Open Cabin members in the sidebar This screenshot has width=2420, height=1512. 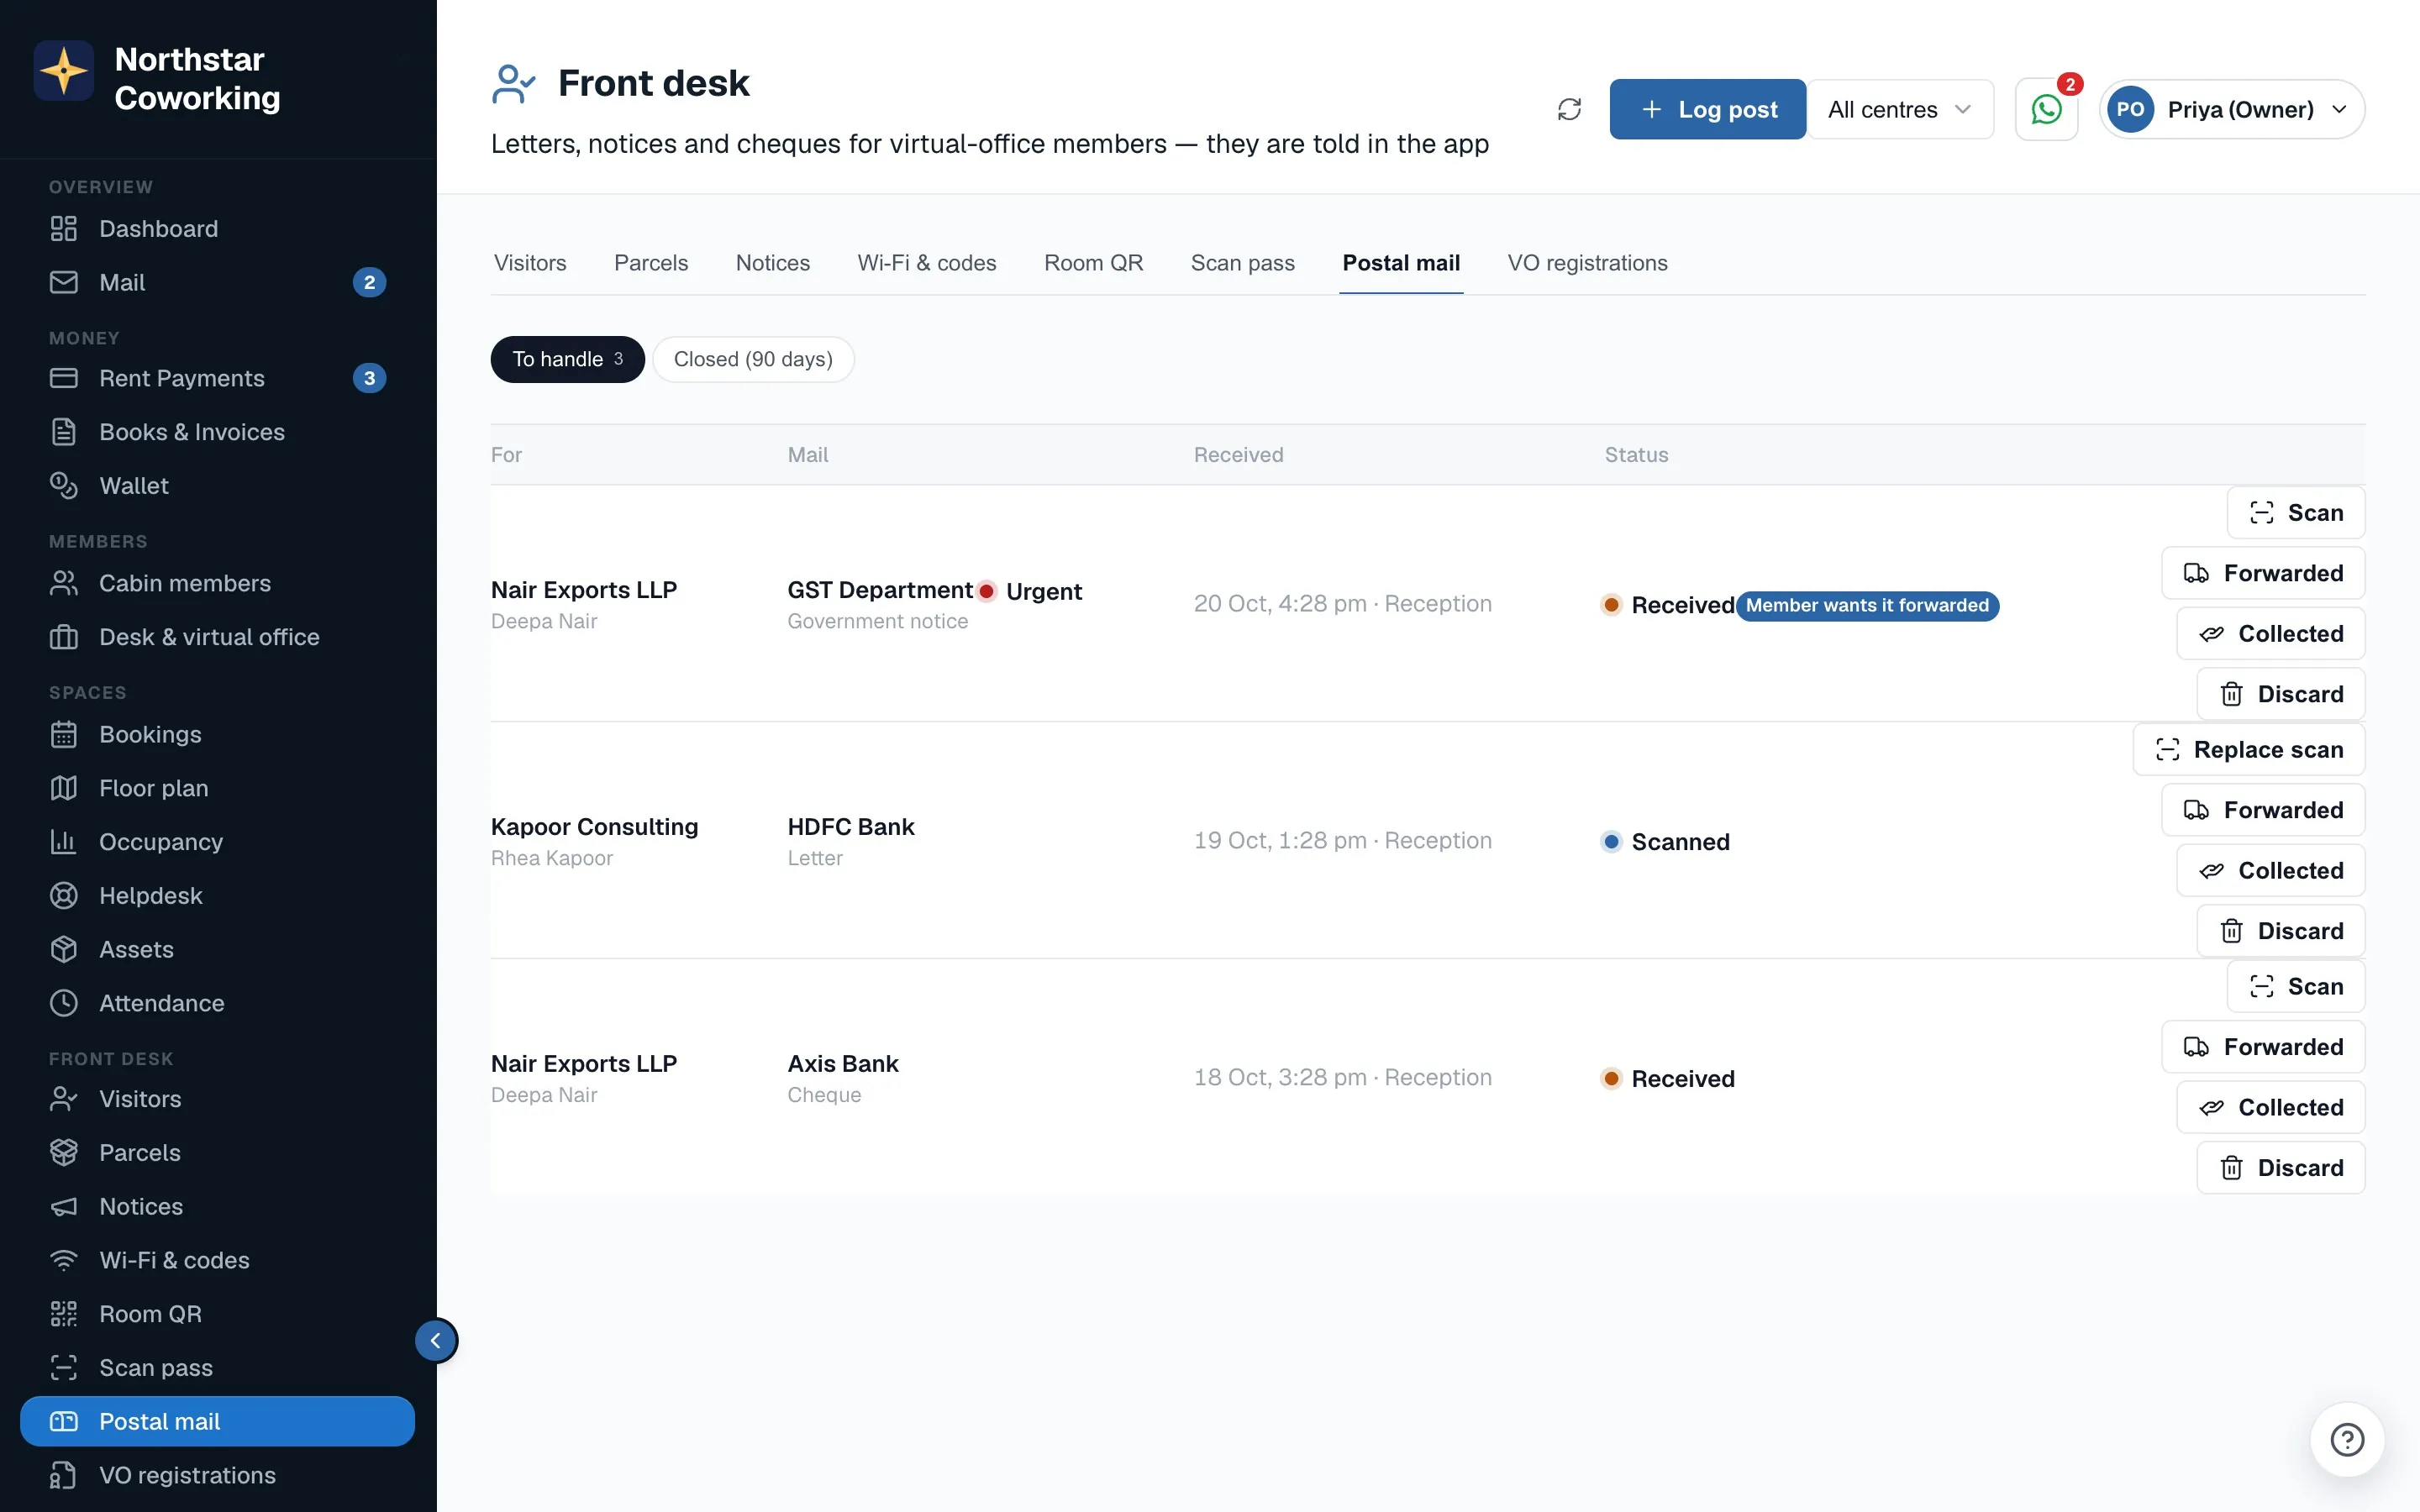click(x=217, y=583)
